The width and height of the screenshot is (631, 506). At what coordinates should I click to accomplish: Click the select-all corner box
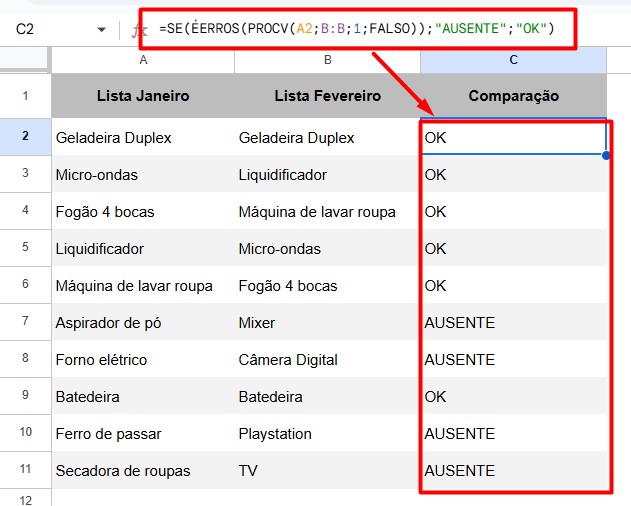25,60
